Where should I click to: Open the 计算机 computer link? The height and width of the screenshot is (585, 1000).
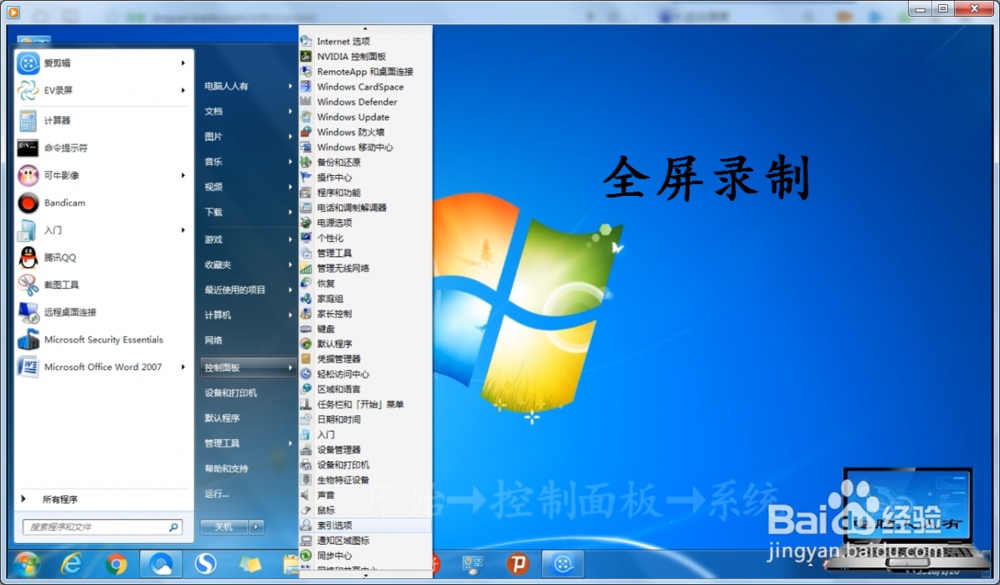pyautogui.click(x=218, y=315)
